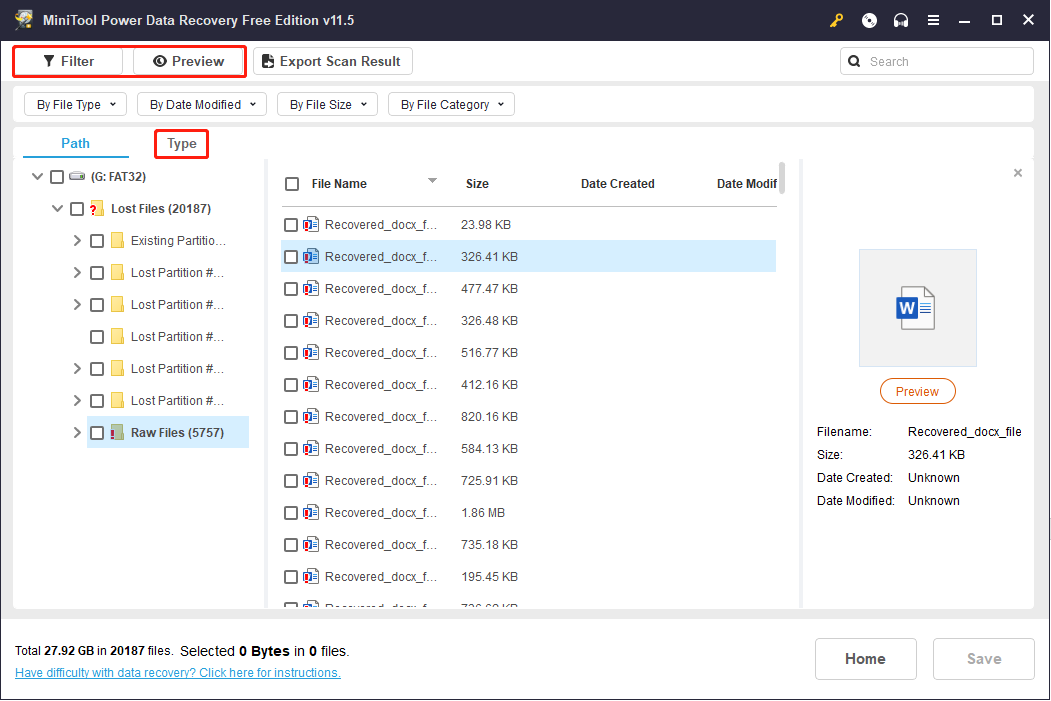1051x701 pixels.
Task: Open the By File Category dropdown
Action: point(451,105)
